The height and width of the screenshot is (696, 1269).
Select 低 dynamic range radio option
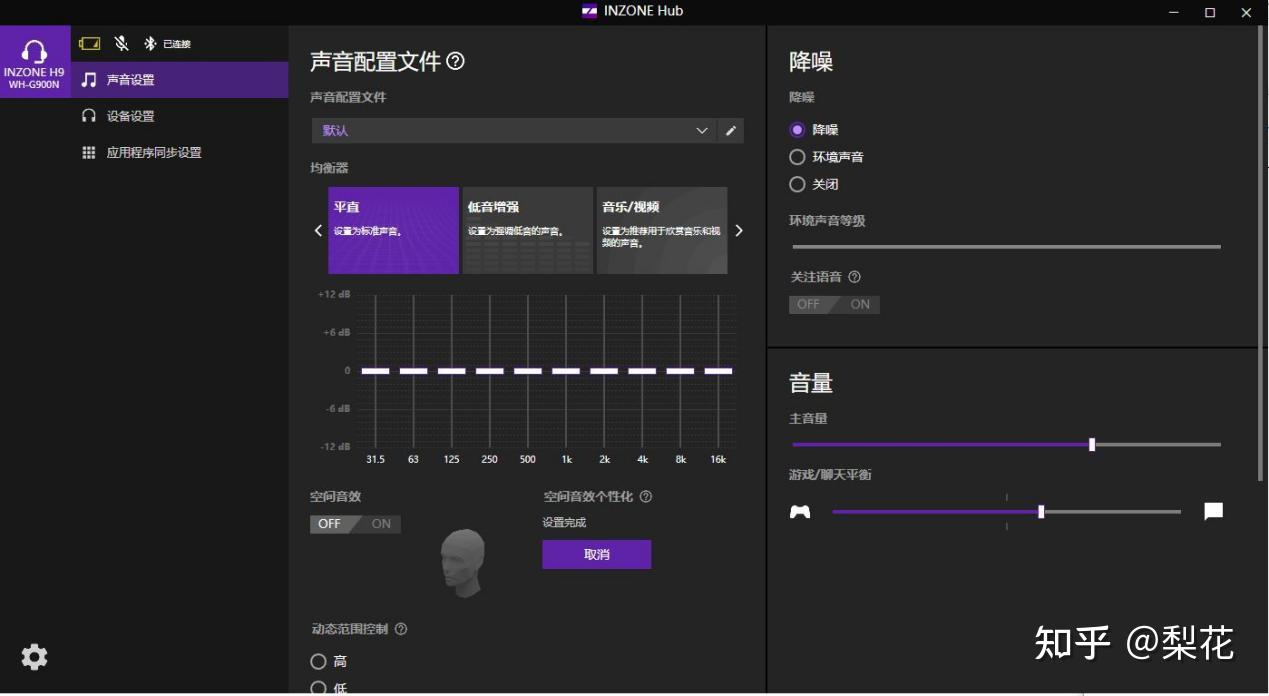(x=318, y=688)
